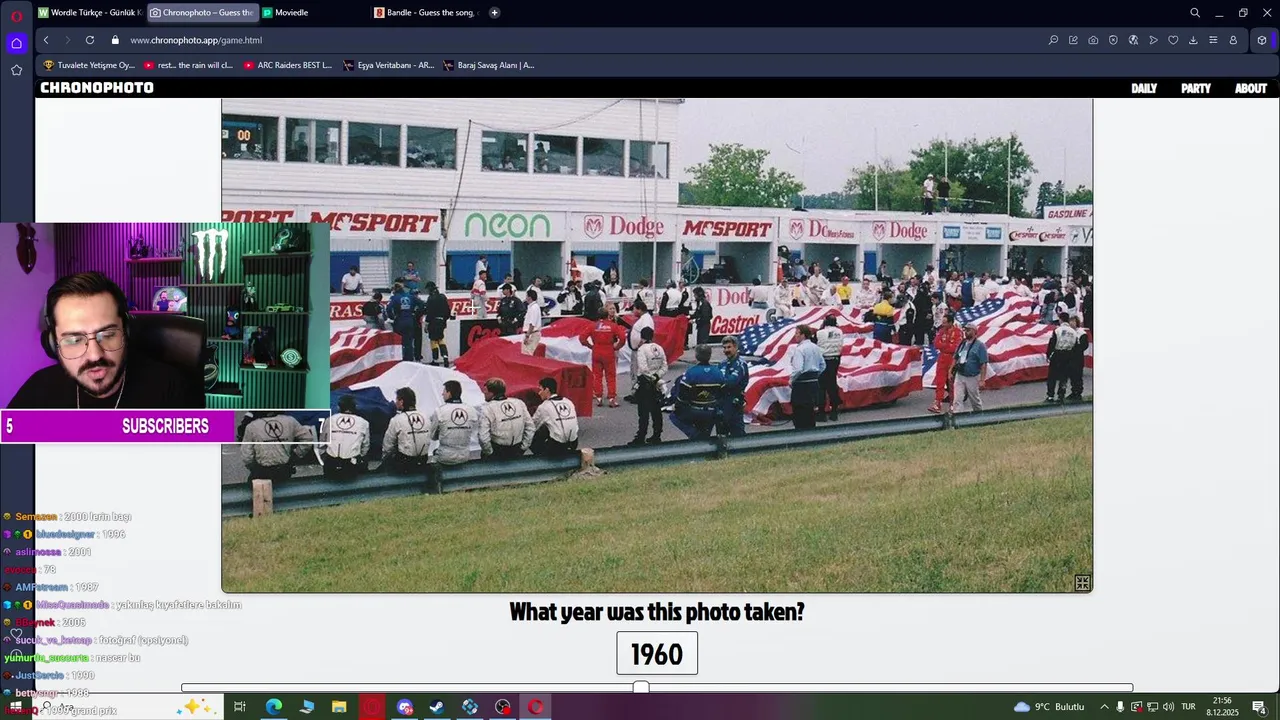The image size is (1280, 720).
Task: Click the CHRONOPHOTO logo link
Action: pyautogui.click(x=97, y=88)
